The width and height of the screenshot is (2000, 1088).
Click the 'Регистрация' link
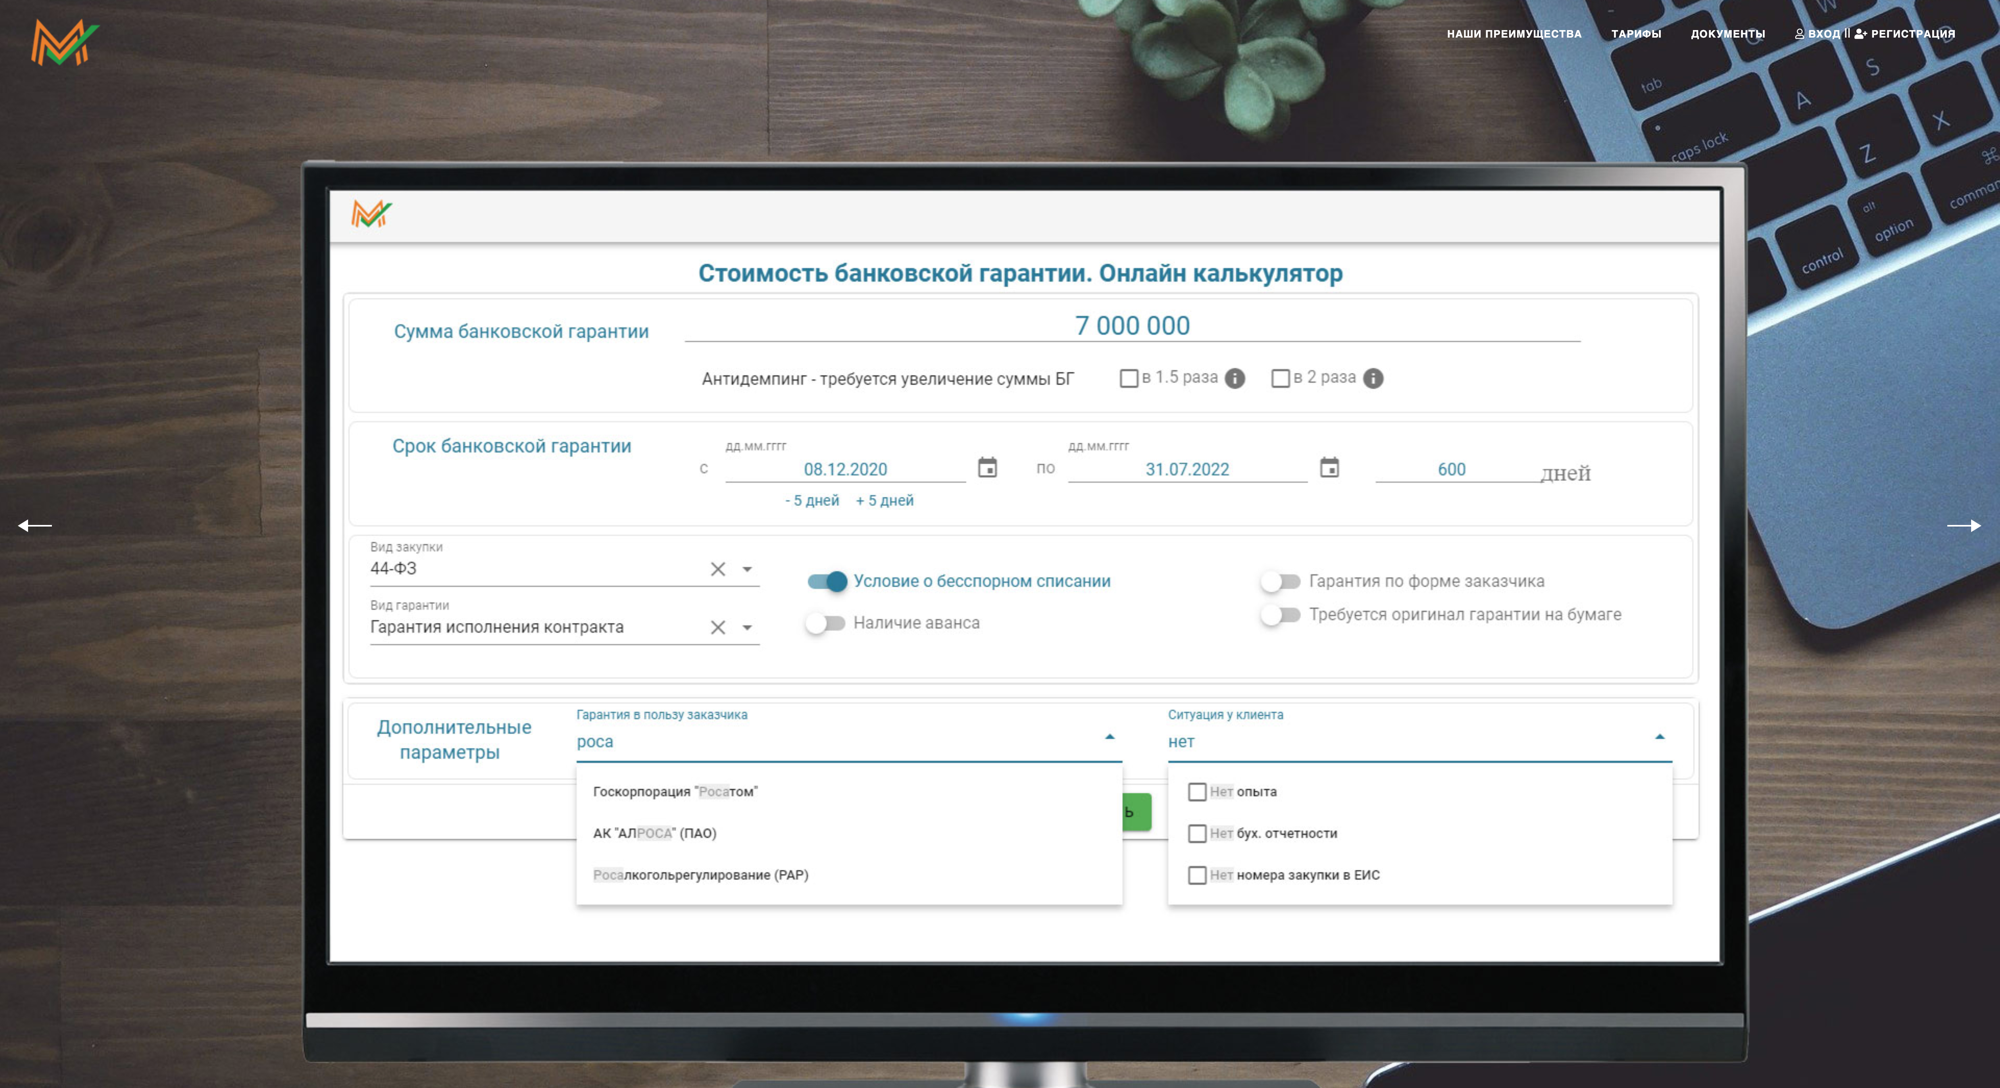(1905, 34)
